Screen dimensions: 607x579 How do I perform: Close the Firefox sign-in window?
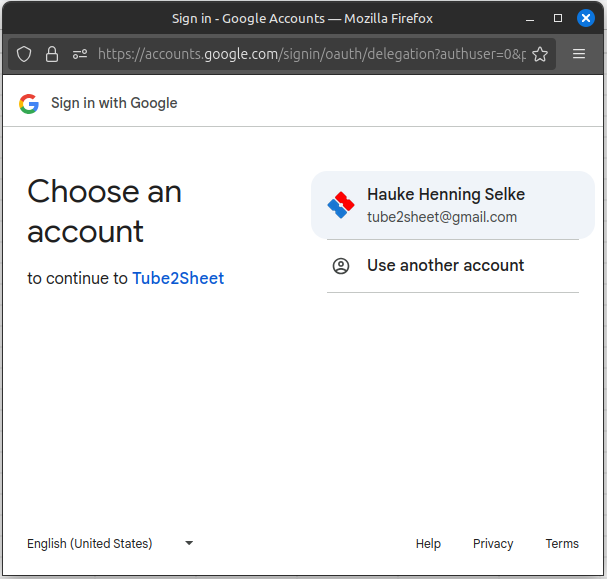pyautogui.click(x=586, y=18)
